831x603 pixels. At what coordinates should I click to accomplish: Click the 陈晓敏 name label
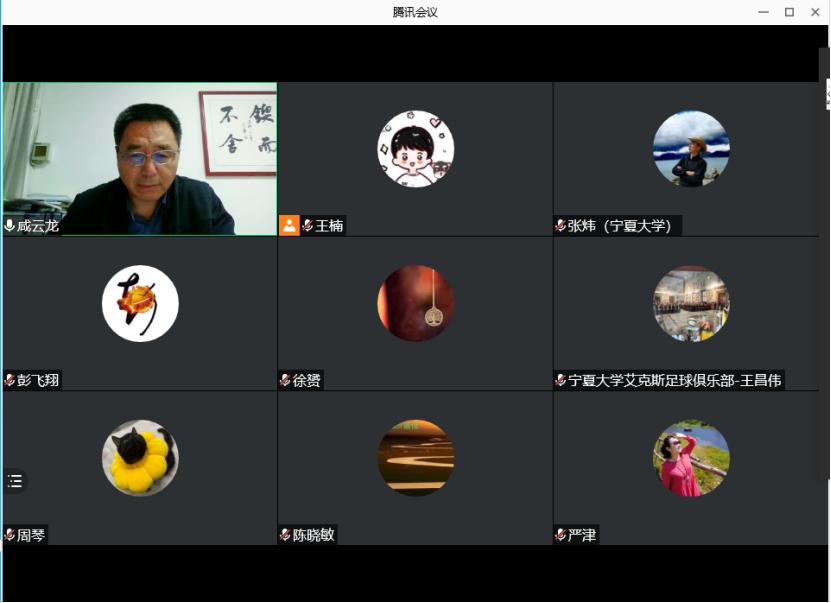313,535
